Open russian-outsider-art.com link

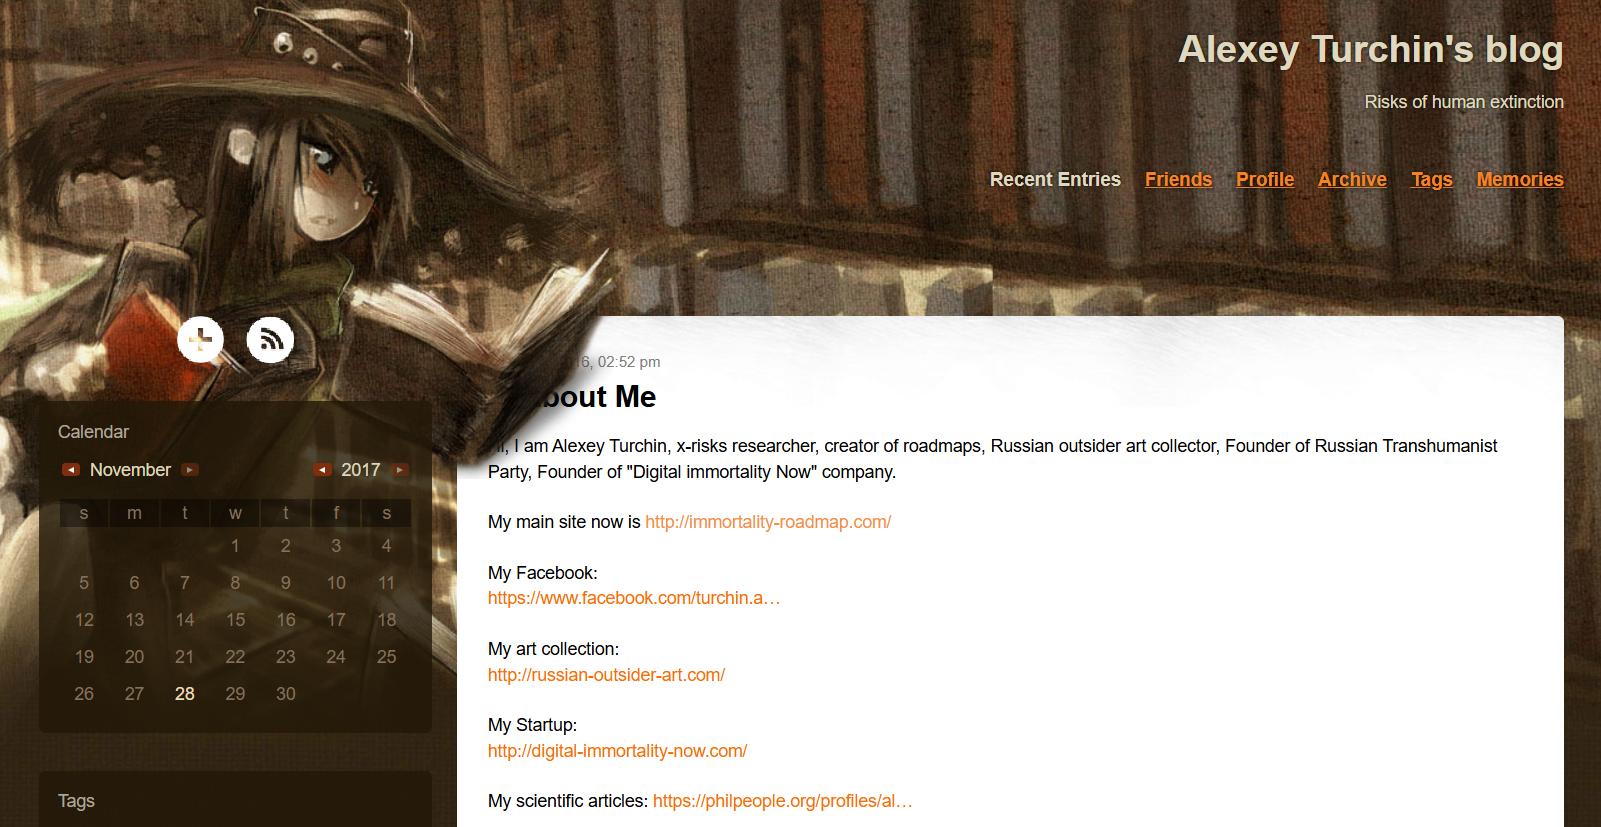pyautogui.click(x=606, y=675)
